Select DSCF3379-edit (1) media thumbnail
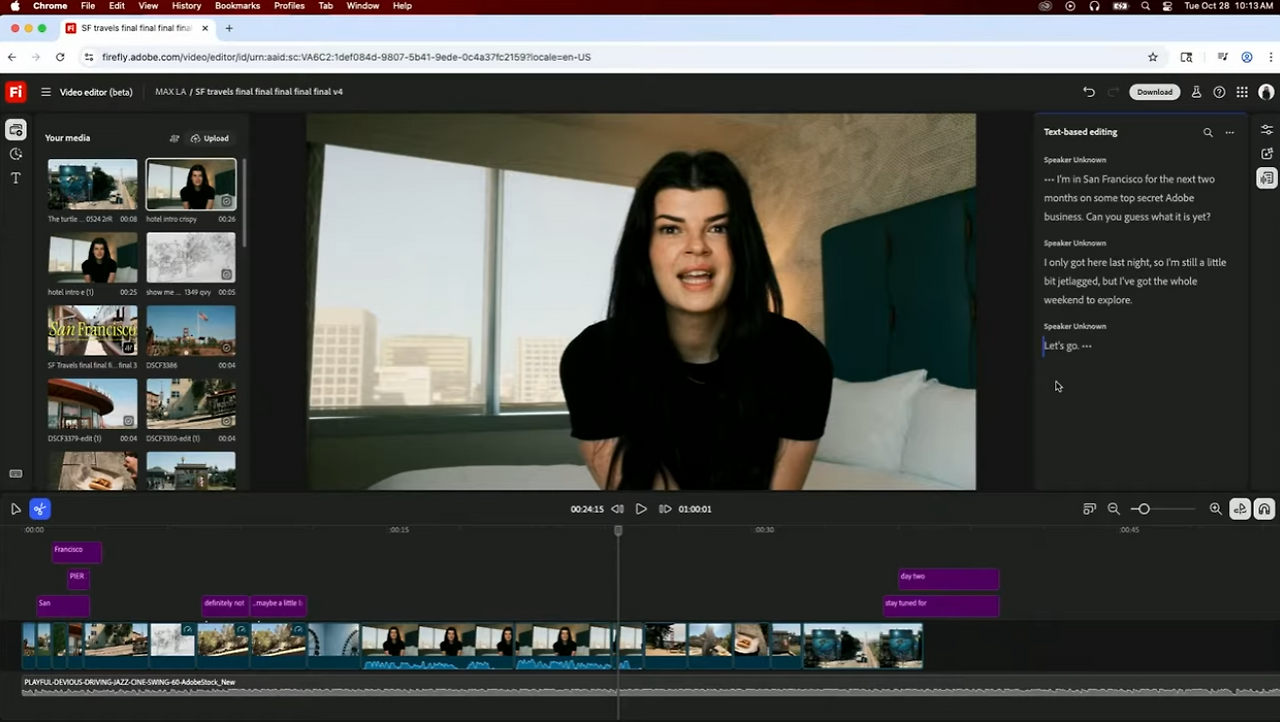 [x=93, y=404]
